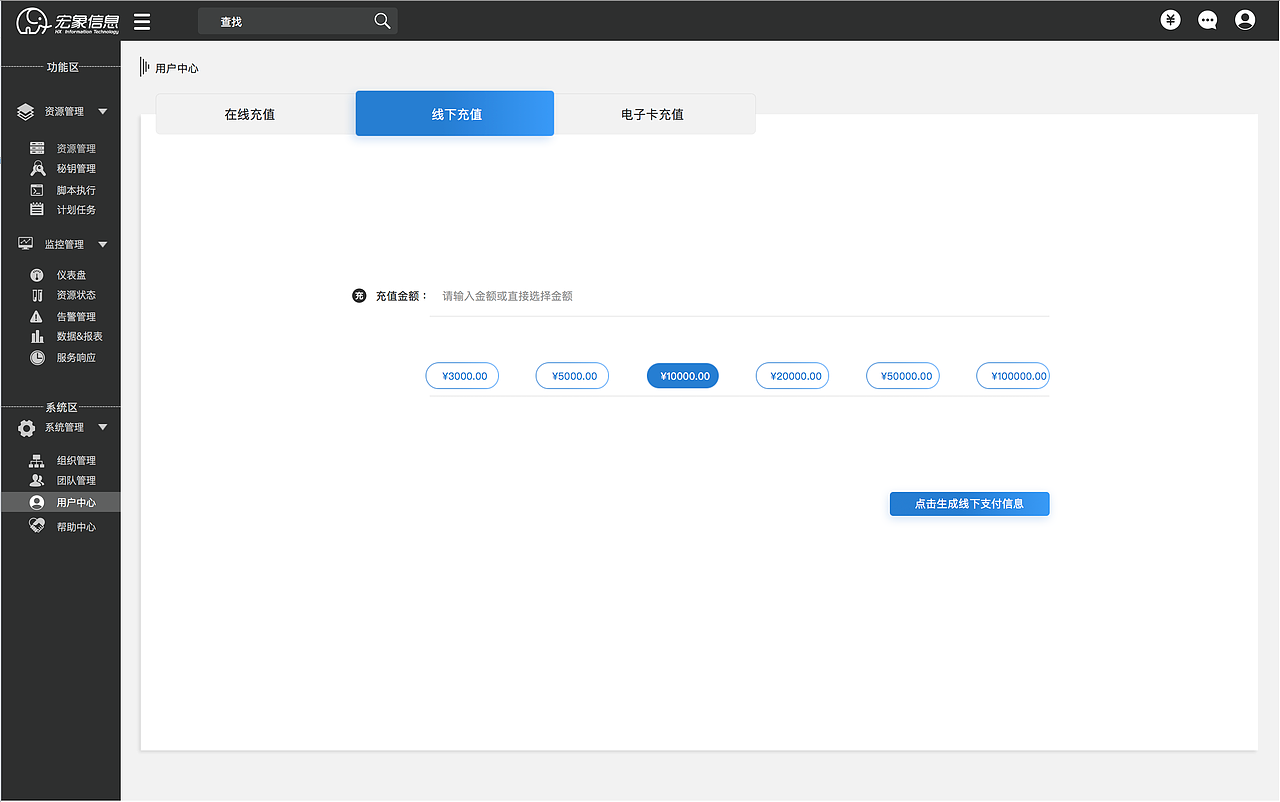Viewport: 1280px width, 802px height.
Task: Collapse the 系统管理 section arrow
Action: click(102, 427)
